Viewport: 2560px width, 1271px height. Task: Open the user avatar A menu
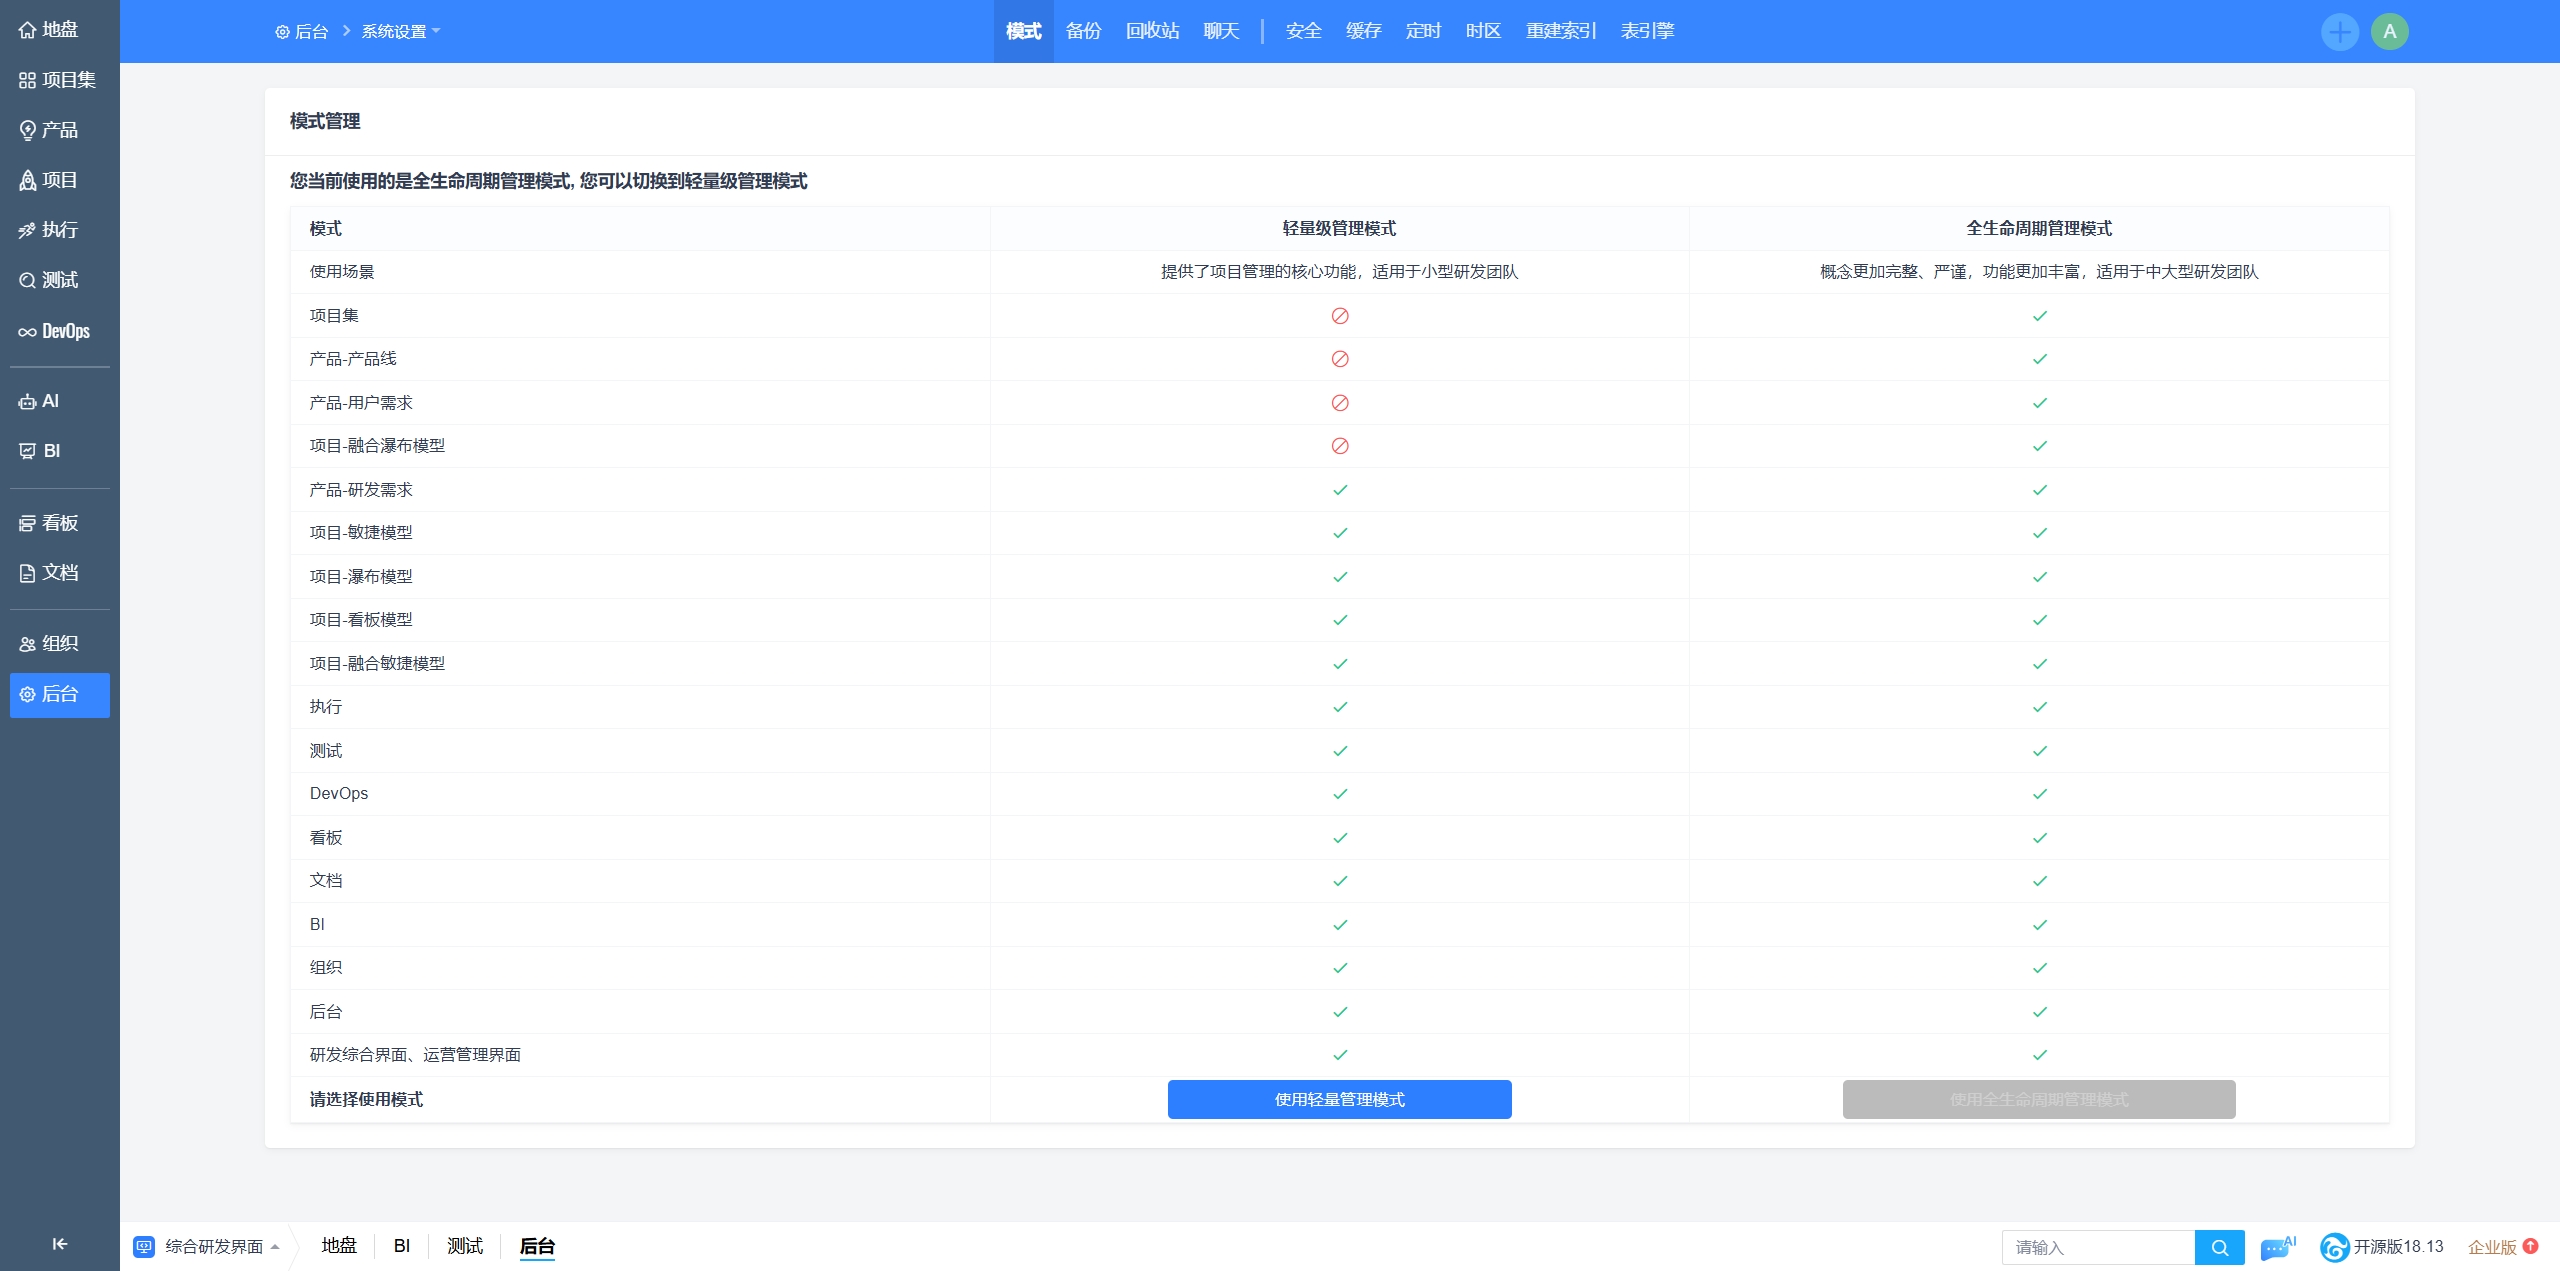pos(2389,31)
